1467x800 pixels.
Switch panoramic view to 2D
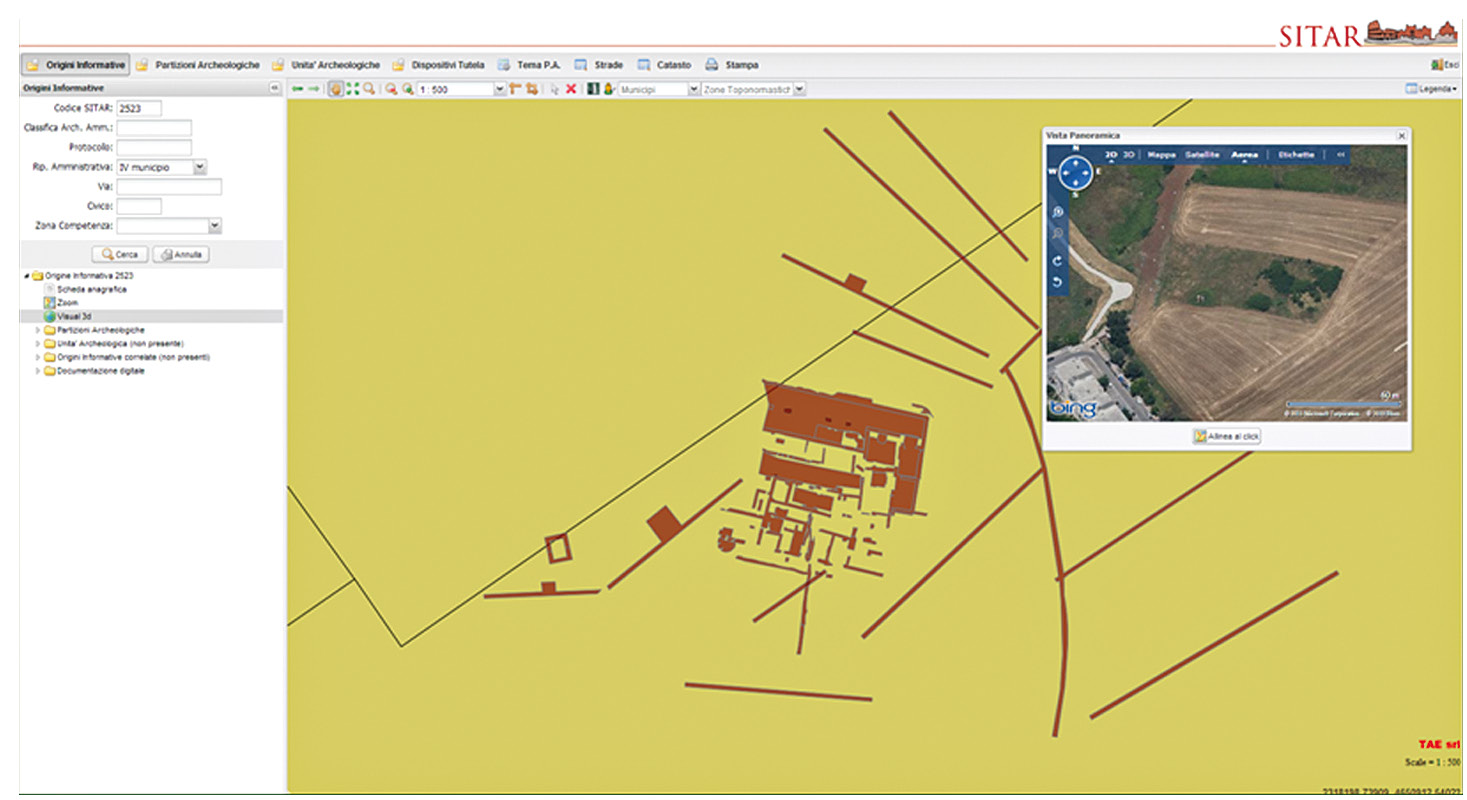[1111, 155]
